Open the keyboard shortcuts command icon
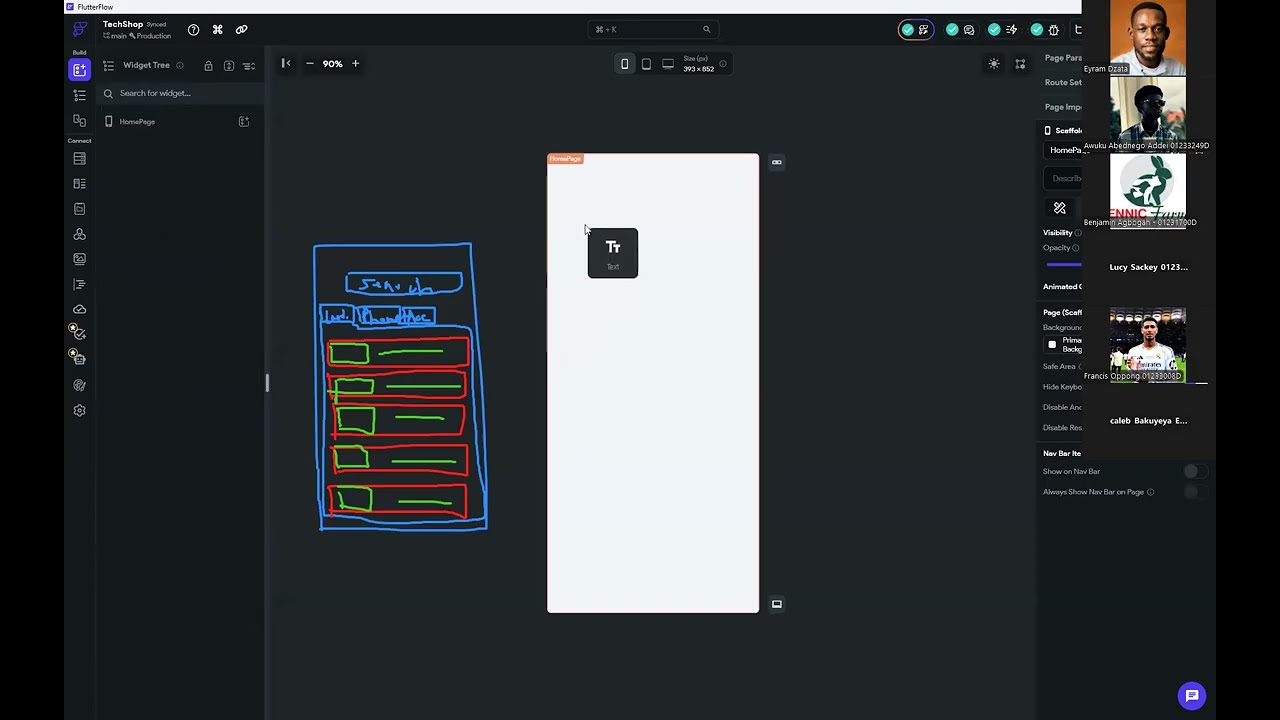 (217, 30)
